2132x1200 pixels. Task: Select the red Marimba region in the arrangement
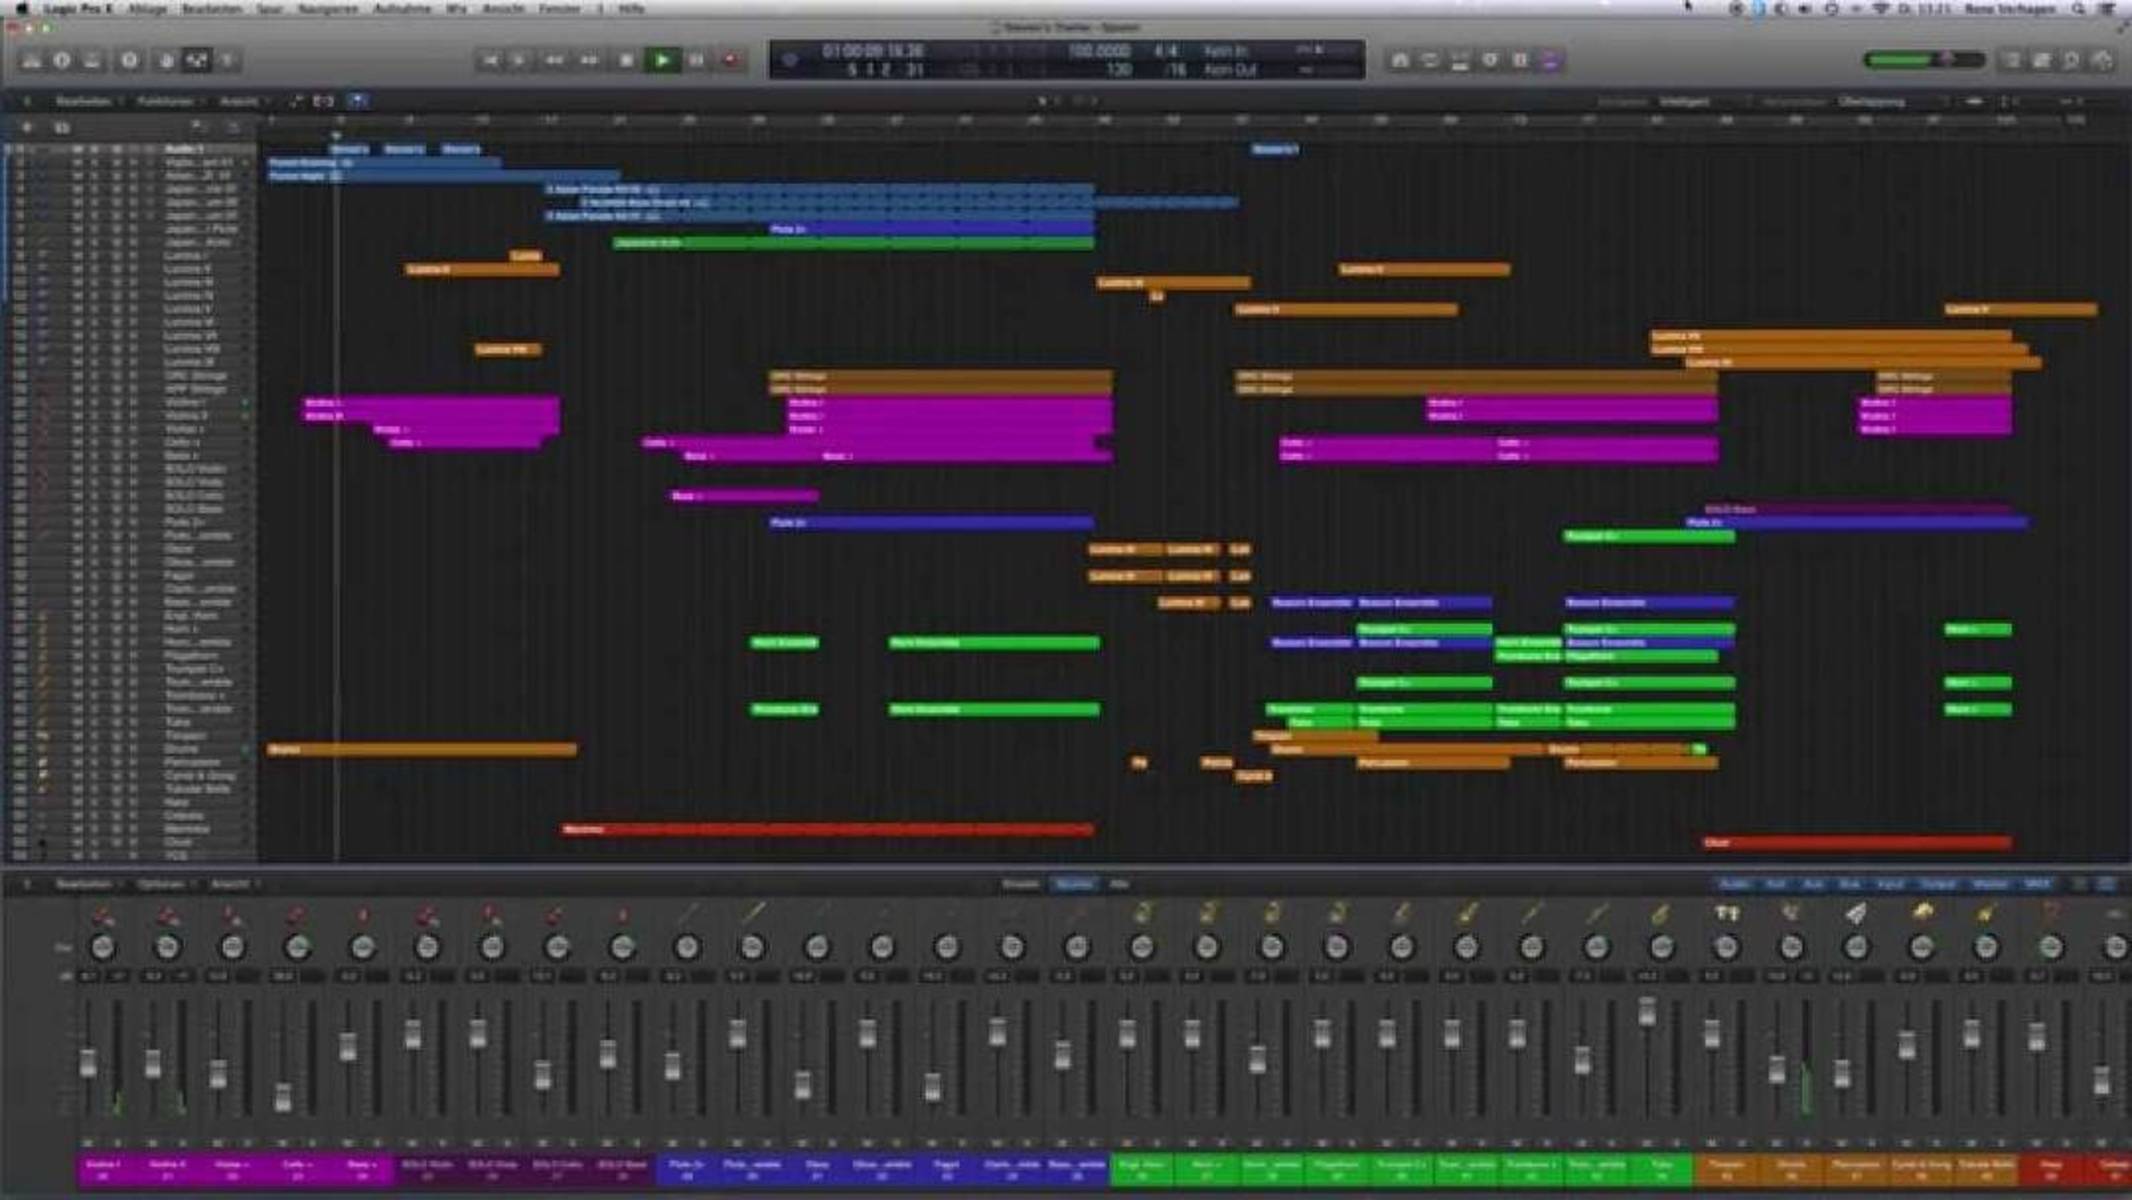pos(827,829)
